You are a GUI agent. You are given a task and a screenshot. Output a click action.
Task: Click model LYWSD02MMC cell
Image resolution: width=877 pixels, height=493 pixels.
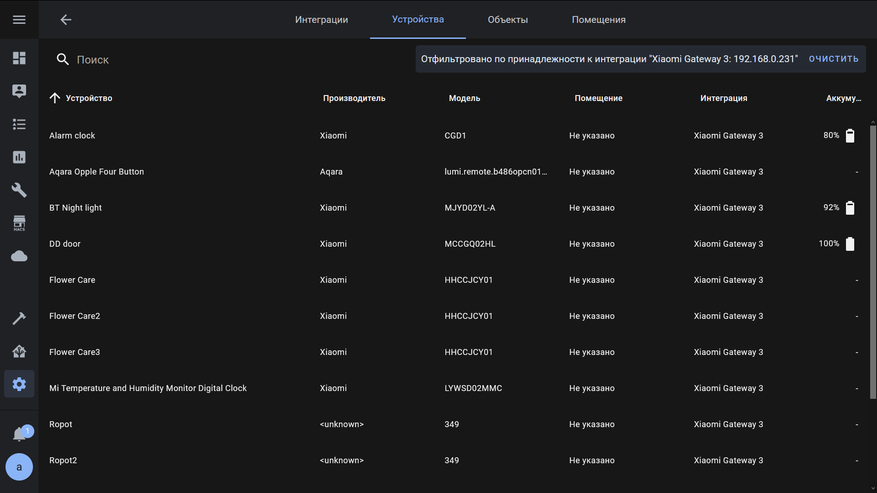click(473, 388)
